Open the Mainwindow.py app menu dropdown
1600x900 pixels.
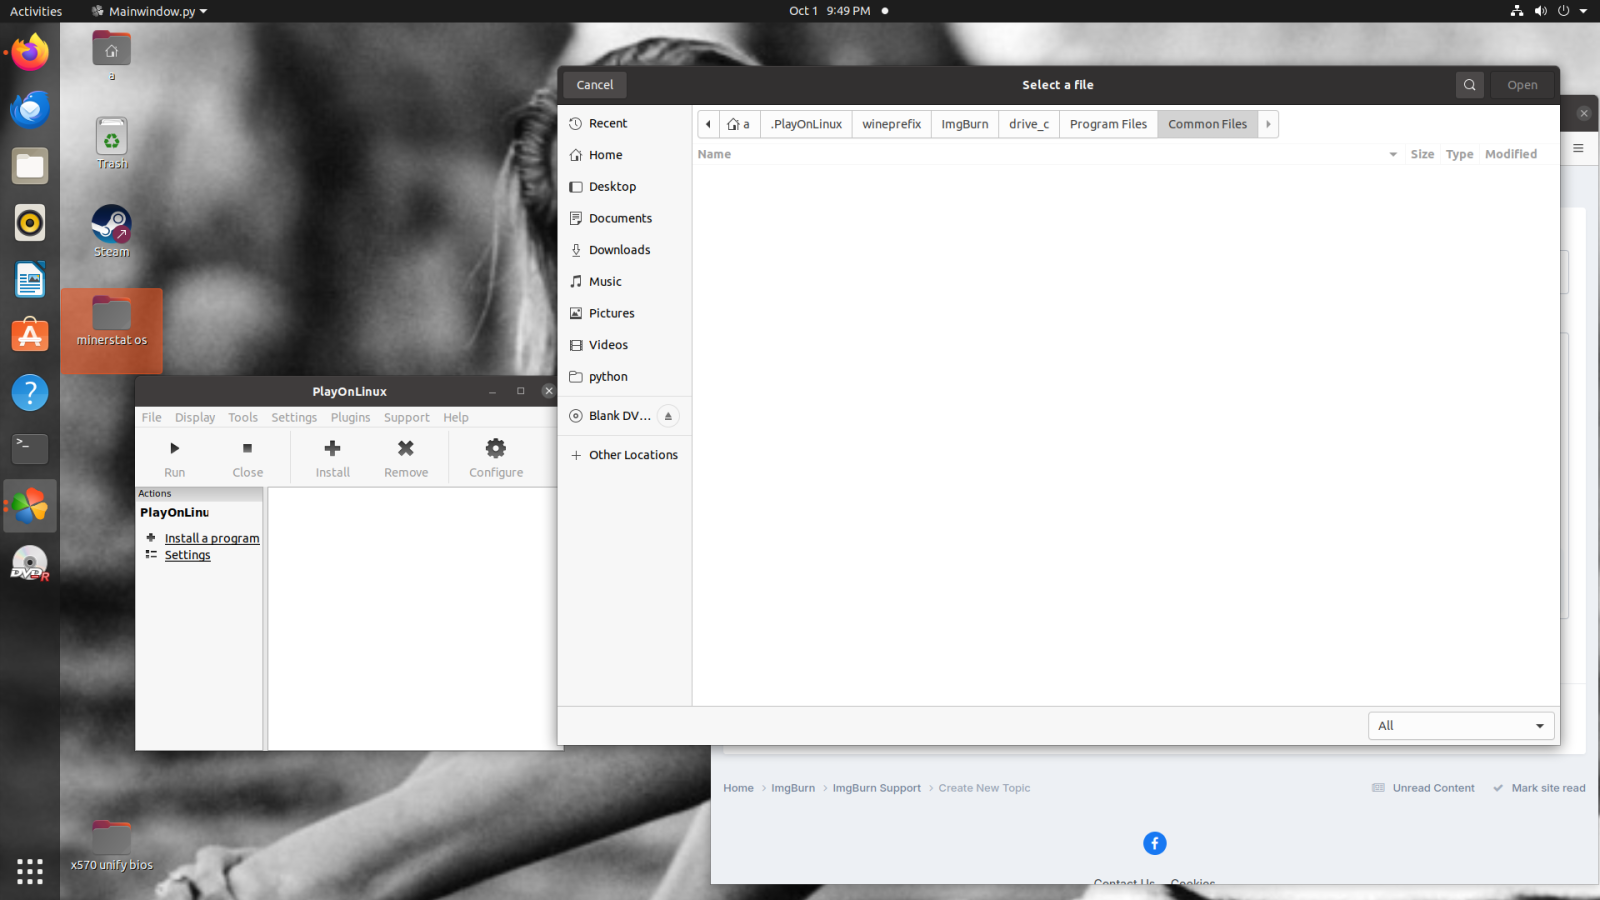point(149,11)
